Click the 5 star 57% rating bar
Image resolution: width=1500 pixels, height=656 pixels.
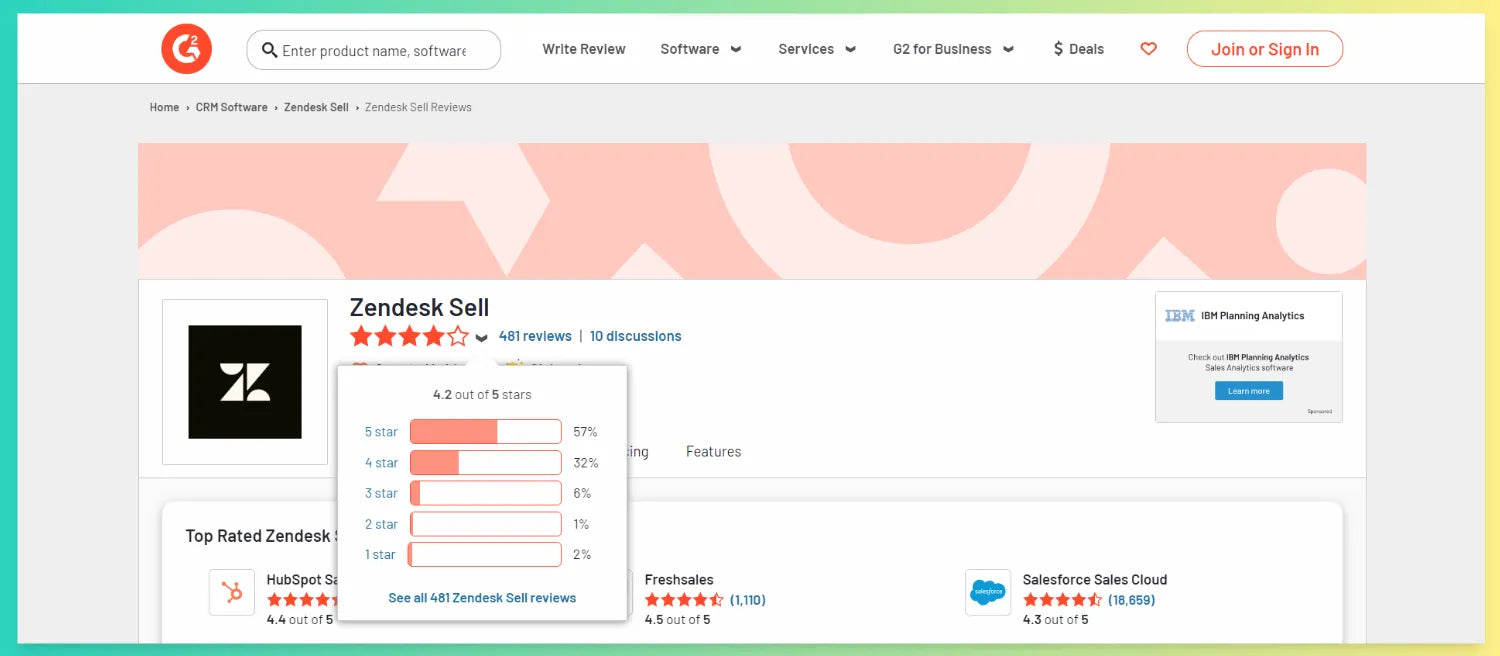tap(486, 432)
